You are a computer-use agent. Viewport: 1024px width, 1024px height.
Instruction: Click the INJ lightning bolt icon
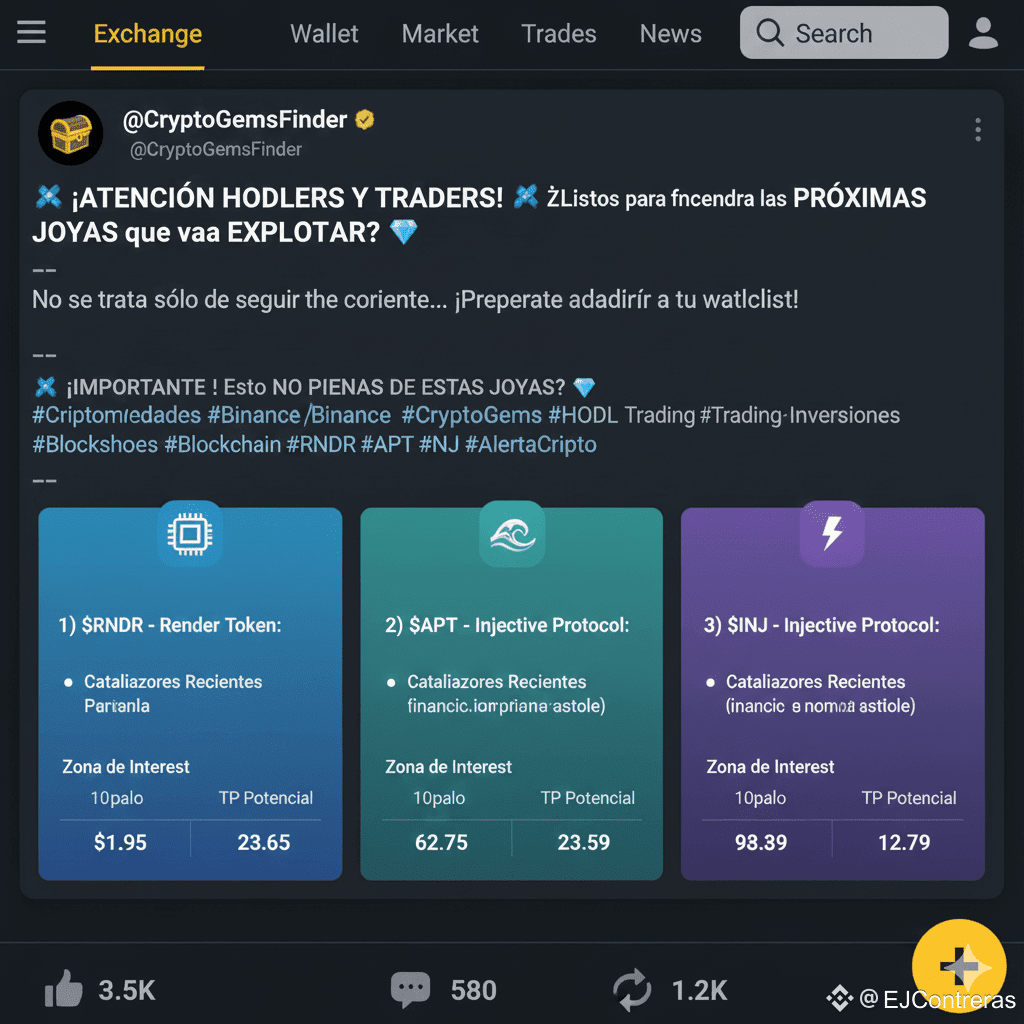[x=832, y=534]
